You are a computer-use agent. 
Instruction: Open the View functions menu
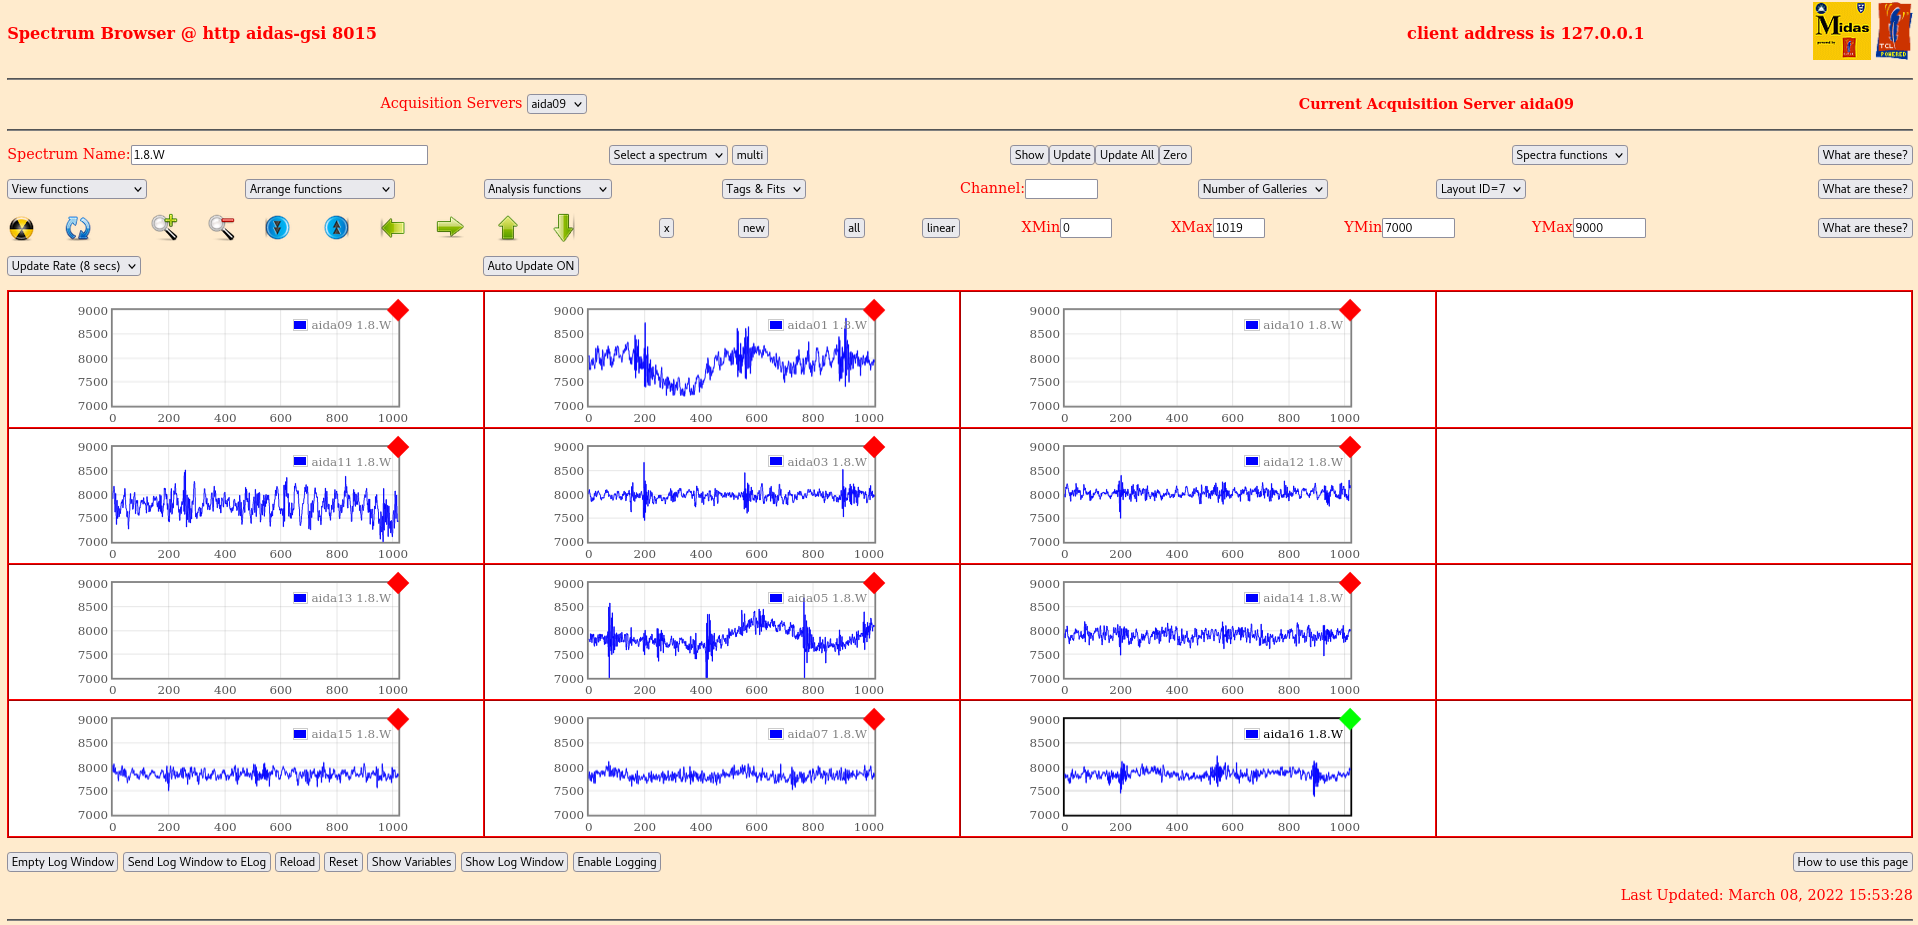tap(77, 189)
